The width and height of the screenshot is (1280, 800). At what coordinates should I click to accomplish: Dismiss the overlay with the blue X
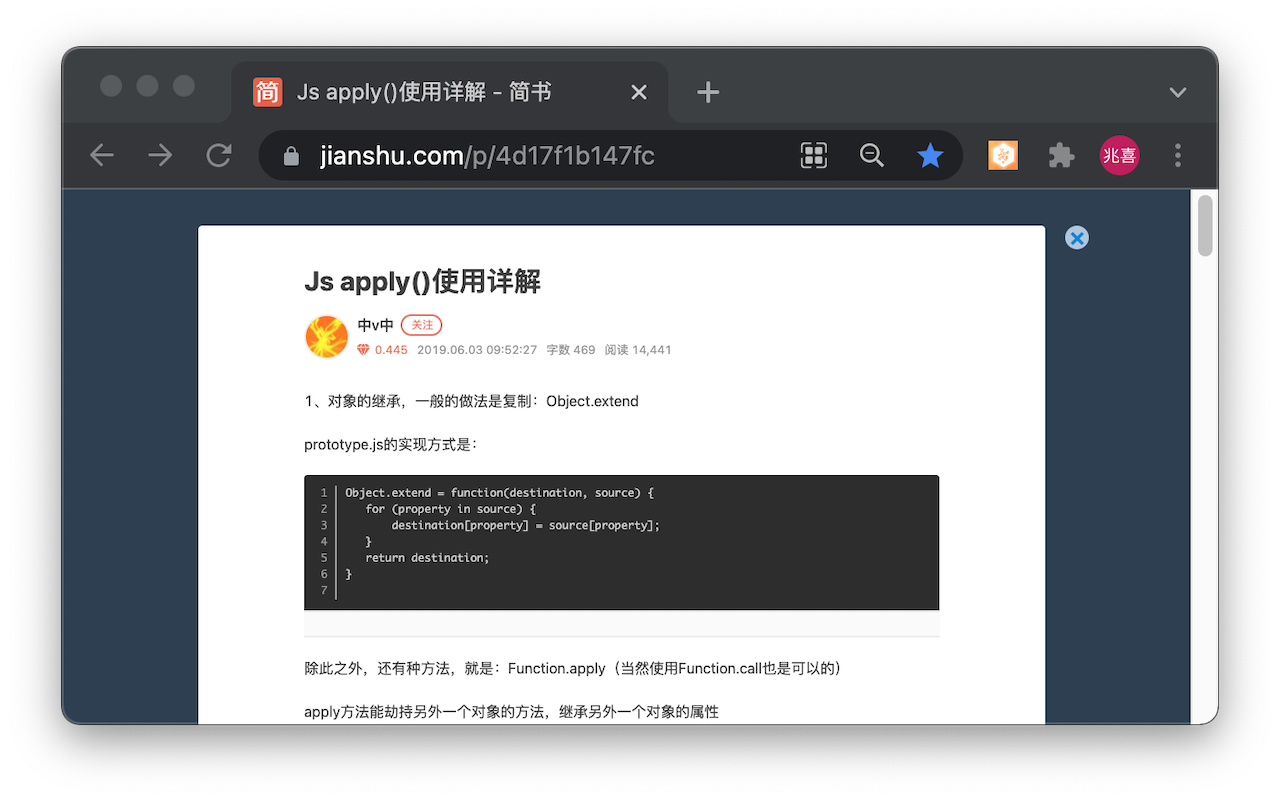(1077, 238)
